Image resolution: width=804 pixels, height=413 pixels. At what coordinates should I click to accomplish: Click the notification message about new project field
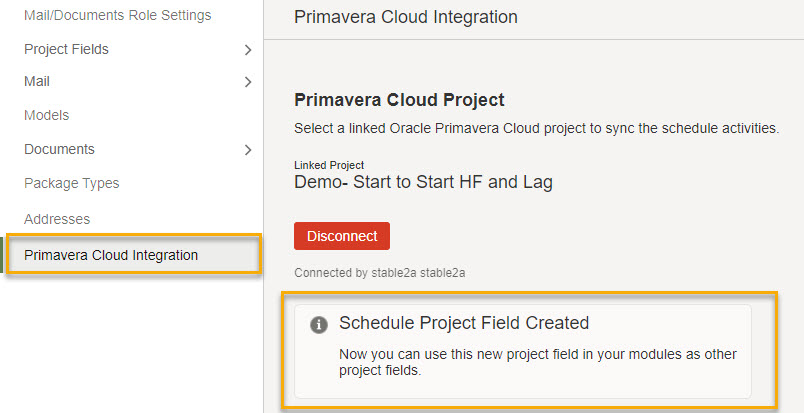[537, 362]
